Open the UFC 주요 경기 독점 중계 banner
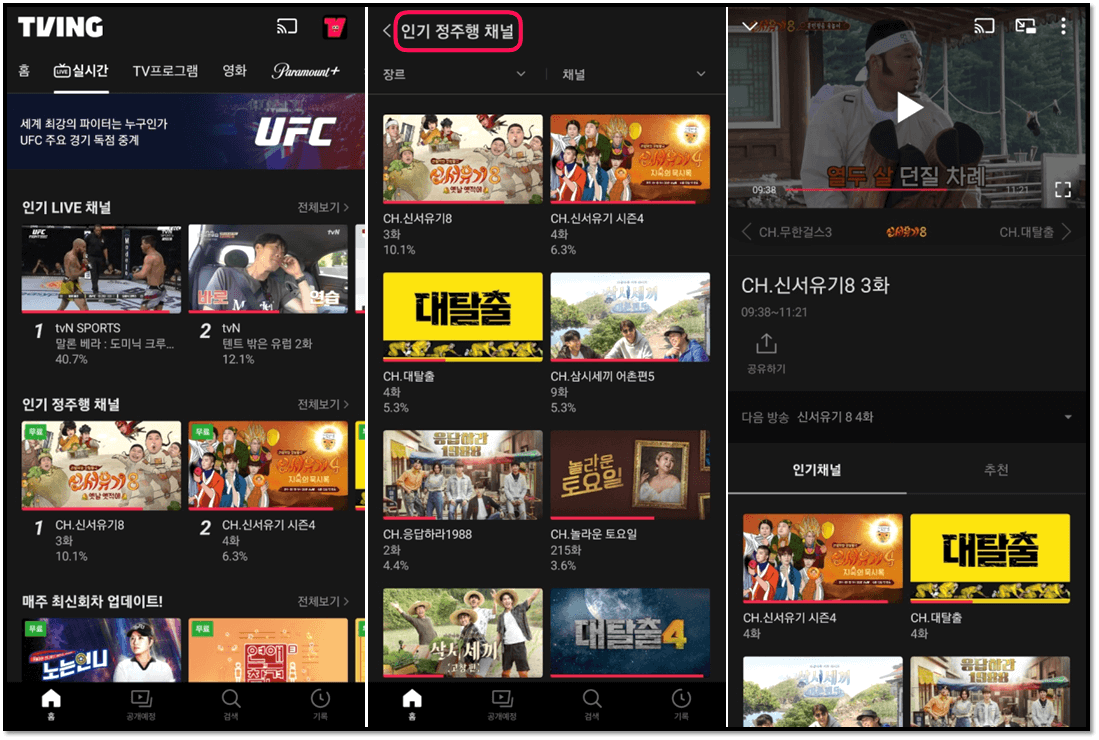 pyautogui.click(x=185, y=132)
